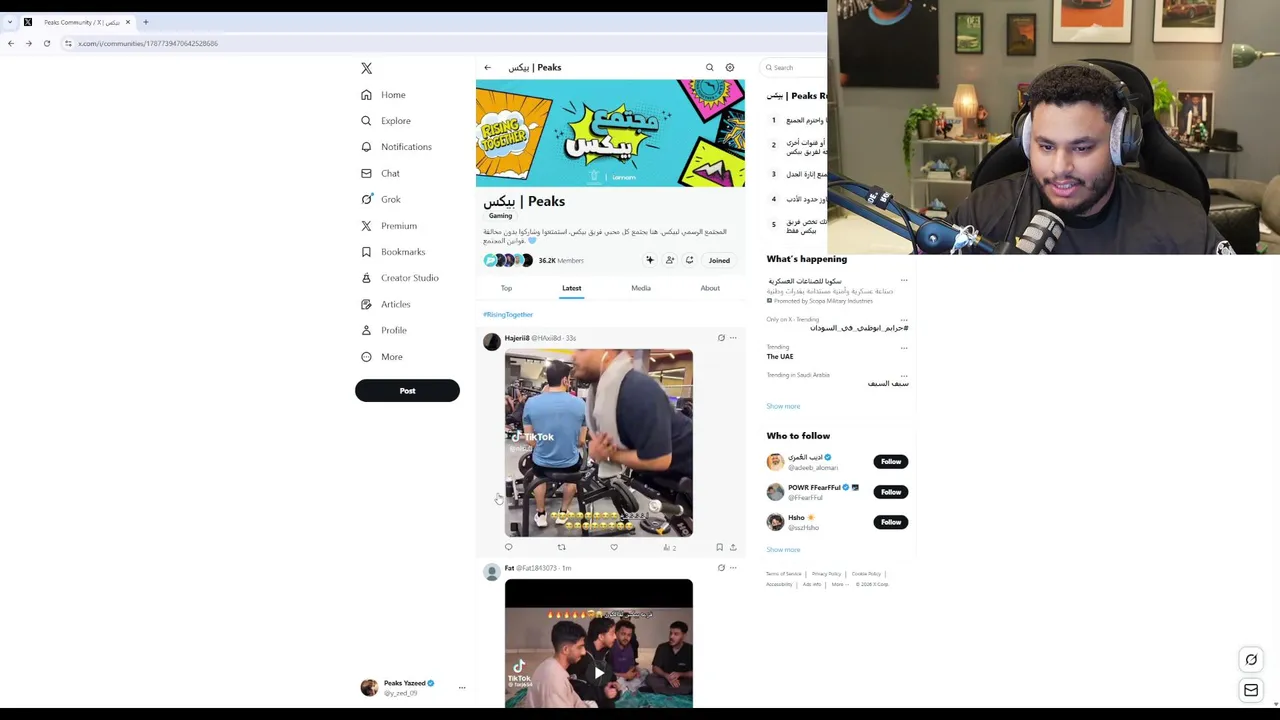1280x720 pixels.
Task: Follow the first Who to follow account
Action: click(x=891, y=462)
